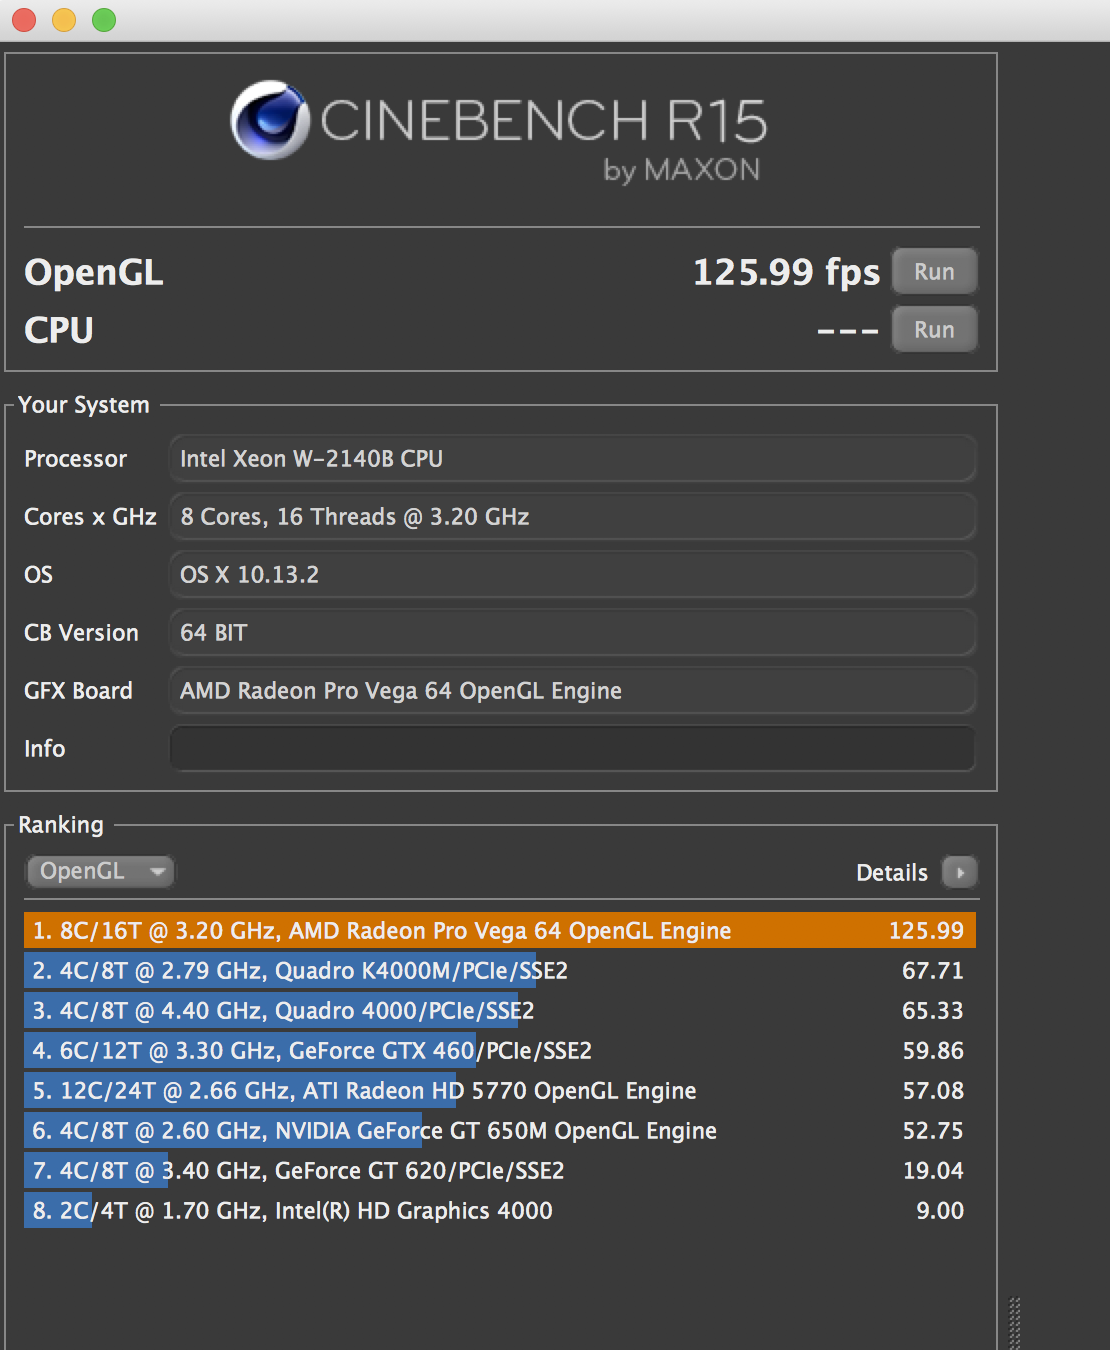Select ranking row GeForce GT 620
The width and height of the screenshot is (1110, 1350).
(500, 1170)
